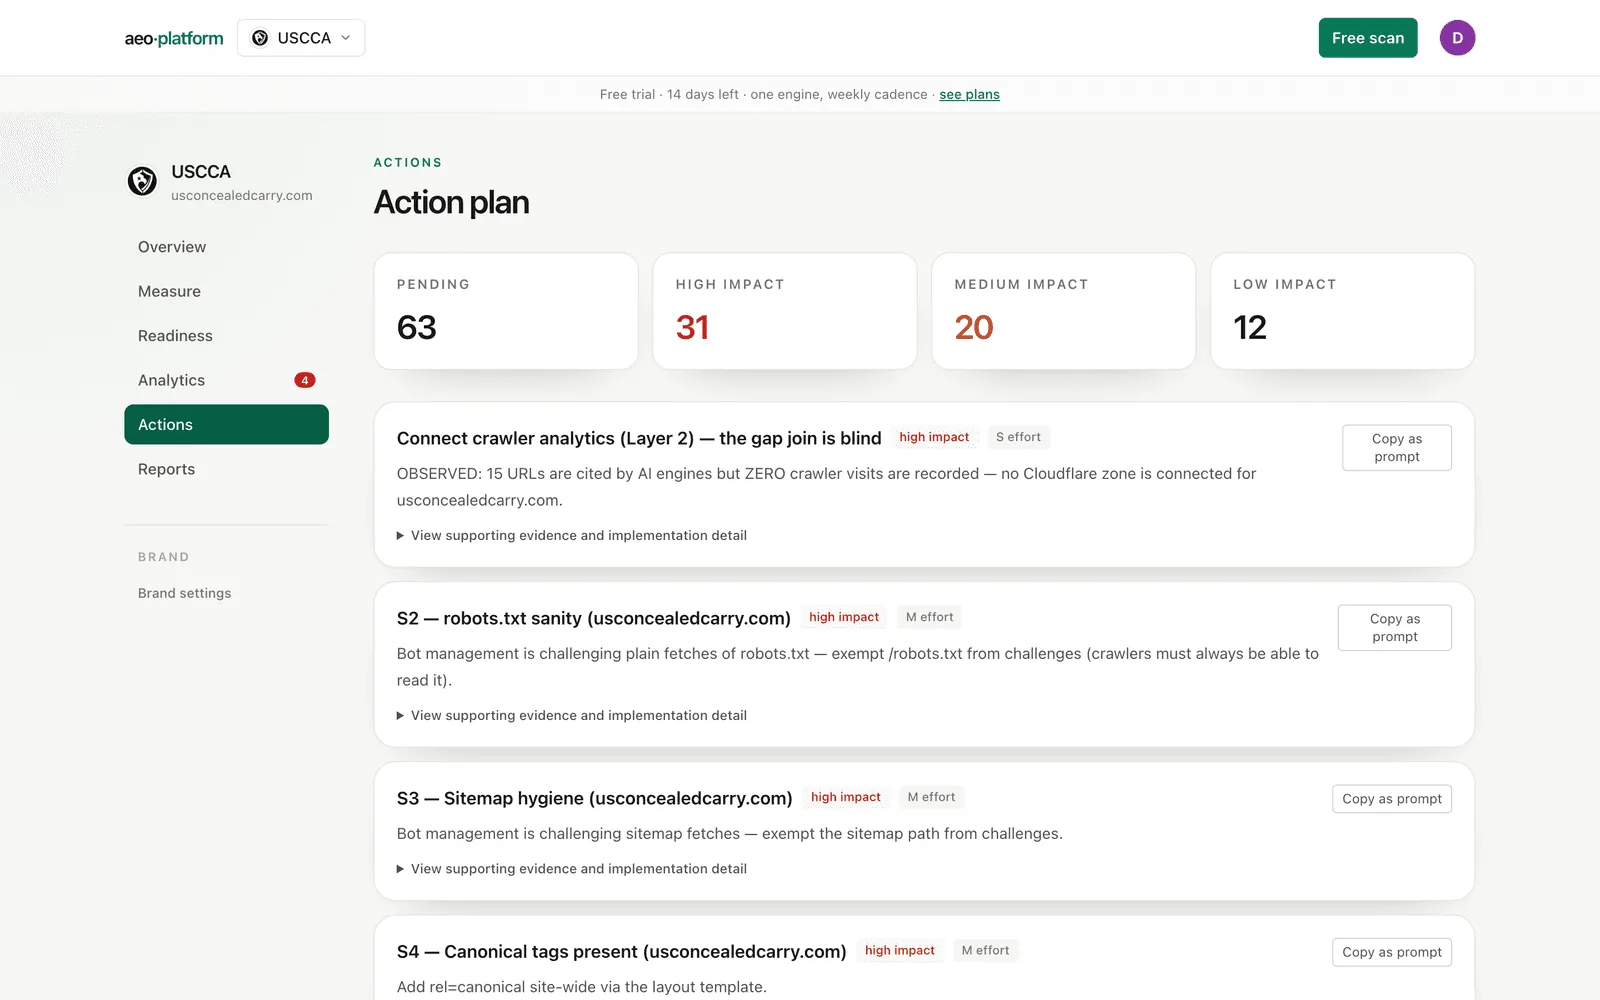1600x1000 pixels.
Task: Click high impact tag on crawler analytics action
Action: pyautogui.click(x=934, y=437)
